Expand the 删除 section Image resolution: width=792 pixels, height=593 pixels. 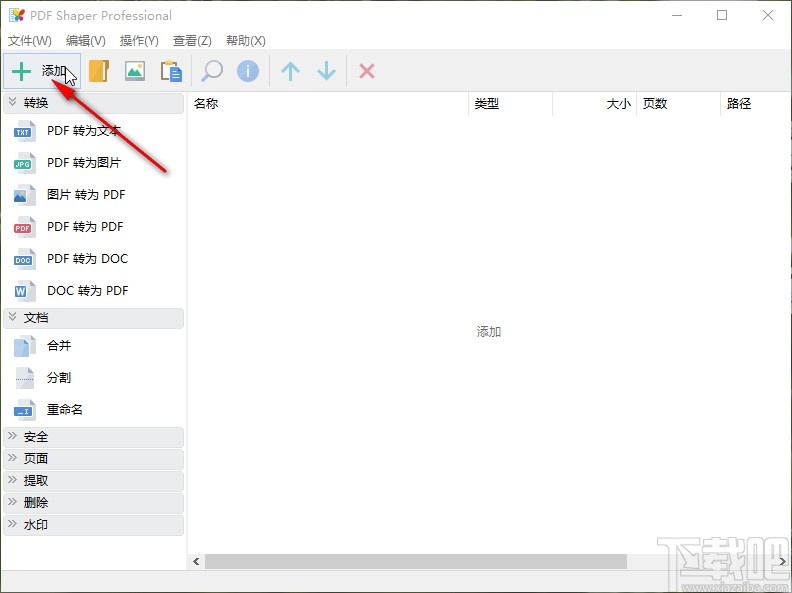[x=93, y=503]
